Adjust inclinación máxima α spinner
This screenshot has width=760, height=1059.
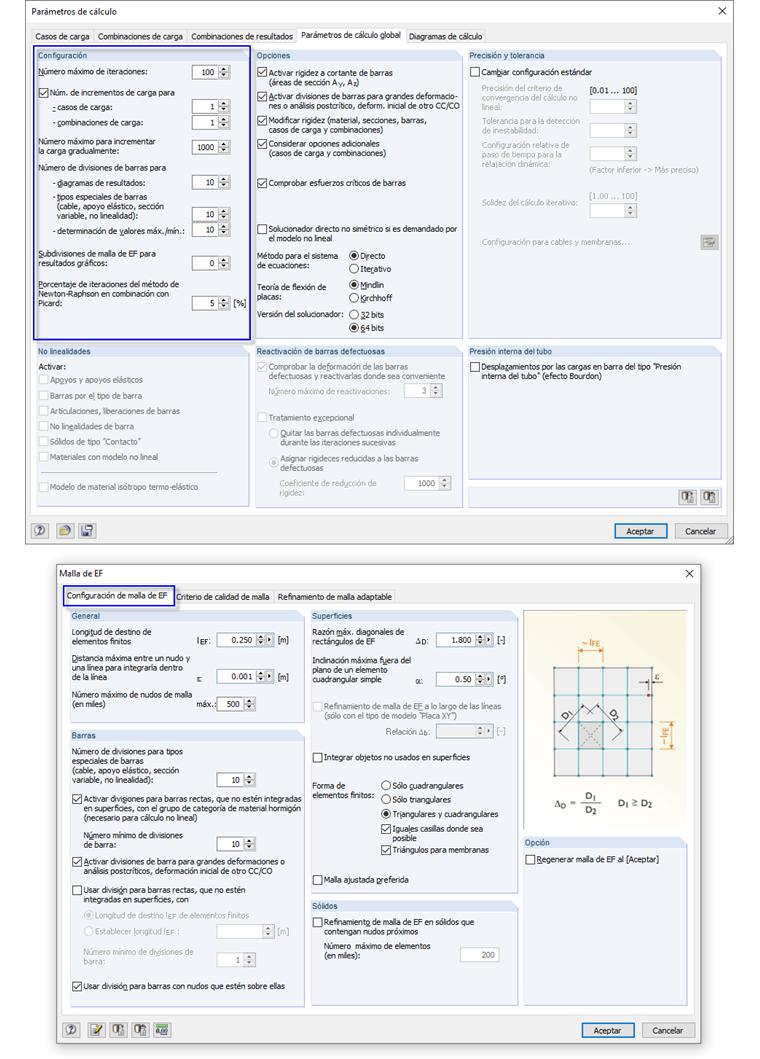tap(479, 679)
